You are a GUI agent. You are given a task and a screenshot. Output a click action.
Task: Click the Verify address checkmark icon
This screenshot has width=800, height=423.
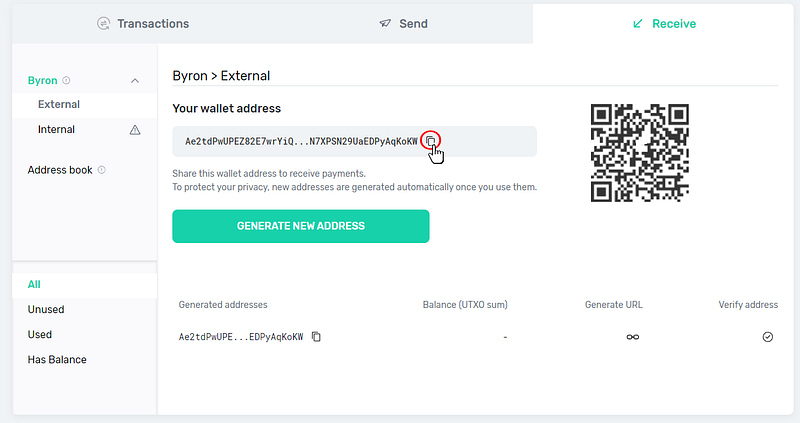pos(767,337)
